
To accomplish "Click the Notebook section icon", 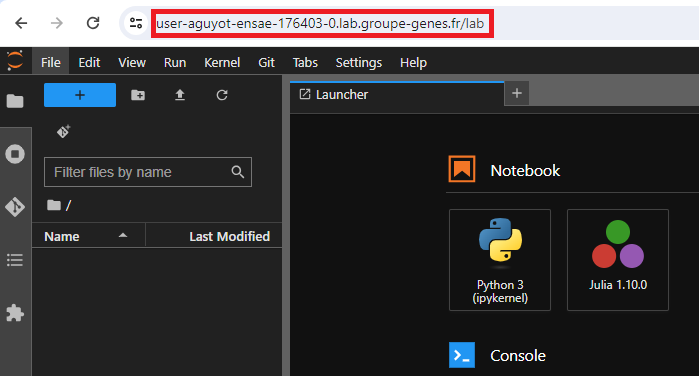I will pyautogui.click(x=461, y=169).
